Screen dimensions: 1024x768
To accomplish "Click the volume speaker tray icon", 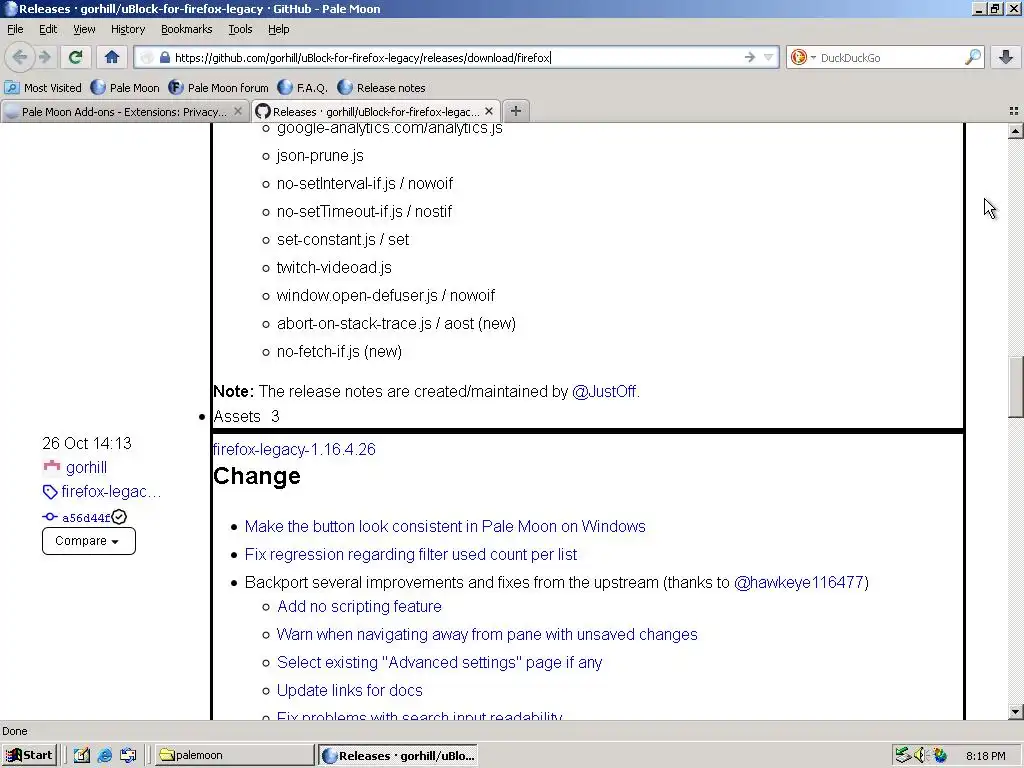I will (920, 755).
